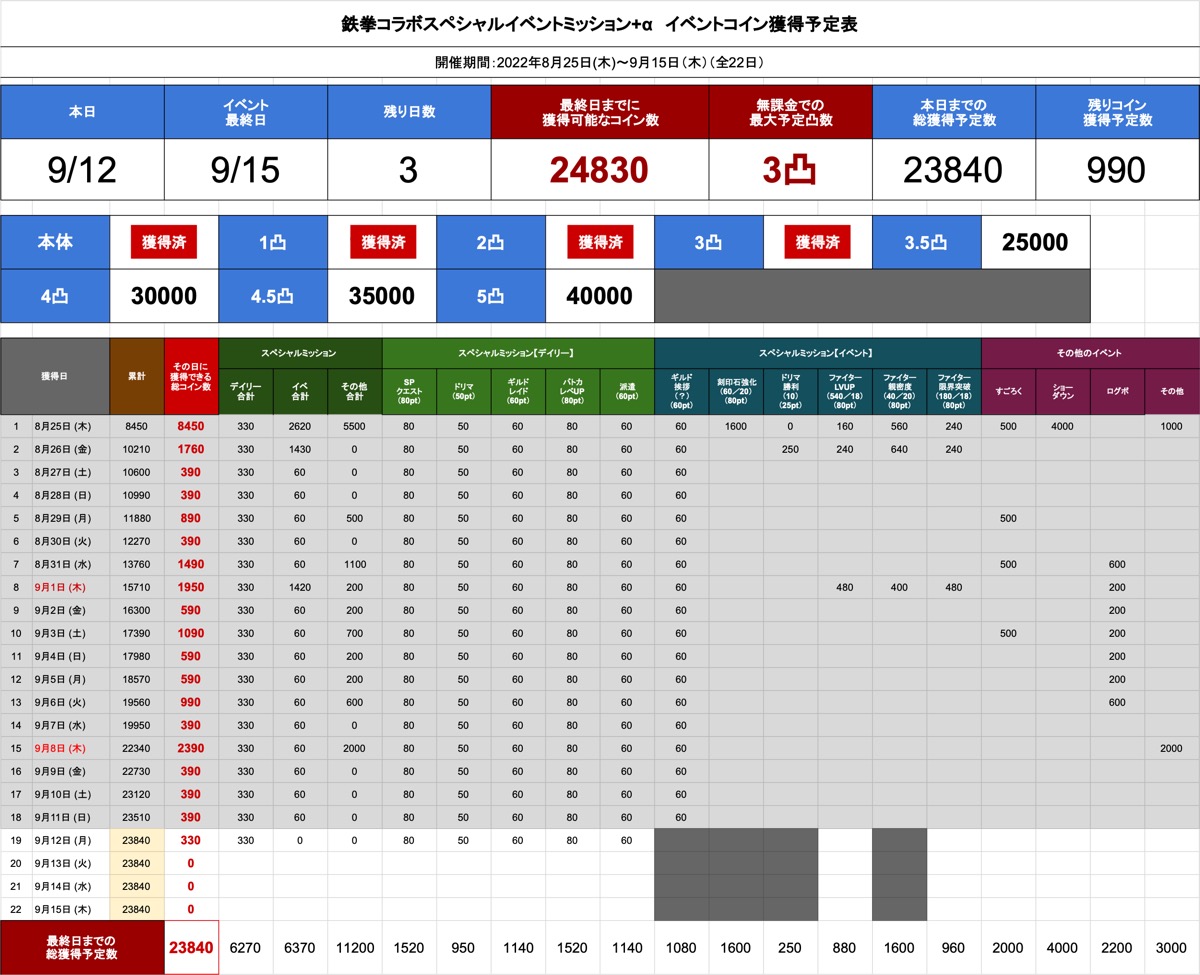
Task: Click the 獲得済 badge next to 本体
Action: (x=163, y=242)
